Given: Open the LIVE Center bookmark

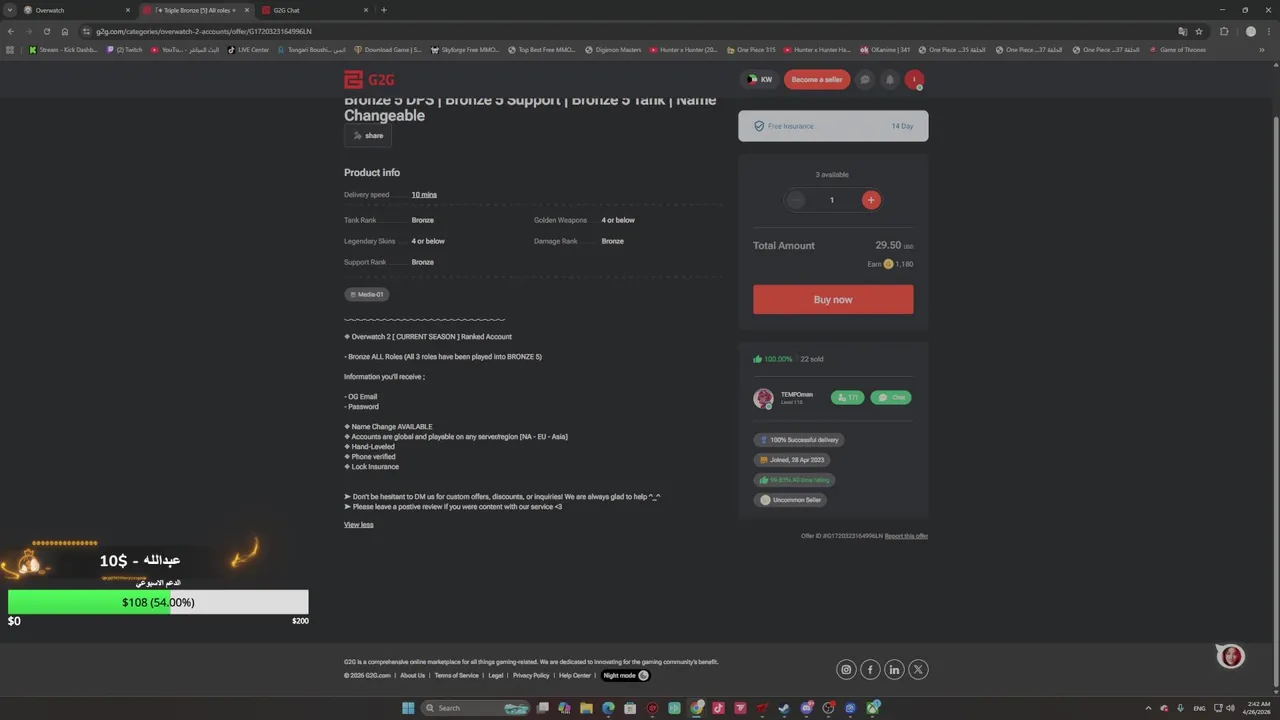Looking at the screenshot, I should (248, 50).
